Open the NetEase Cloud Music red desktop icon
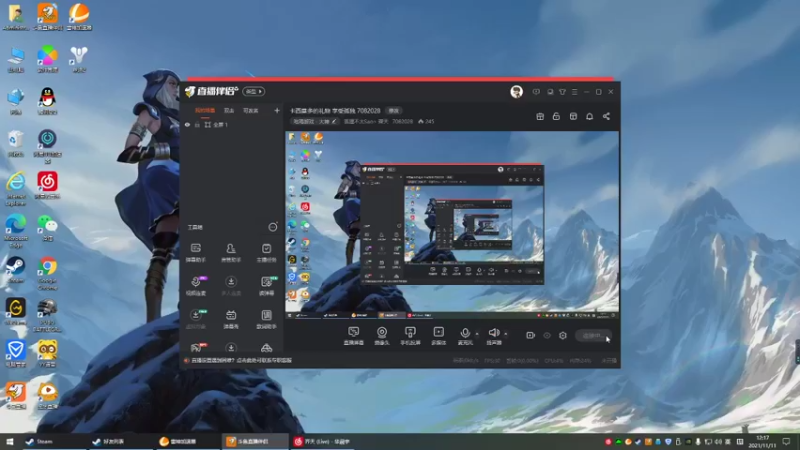 coord(47,185)
